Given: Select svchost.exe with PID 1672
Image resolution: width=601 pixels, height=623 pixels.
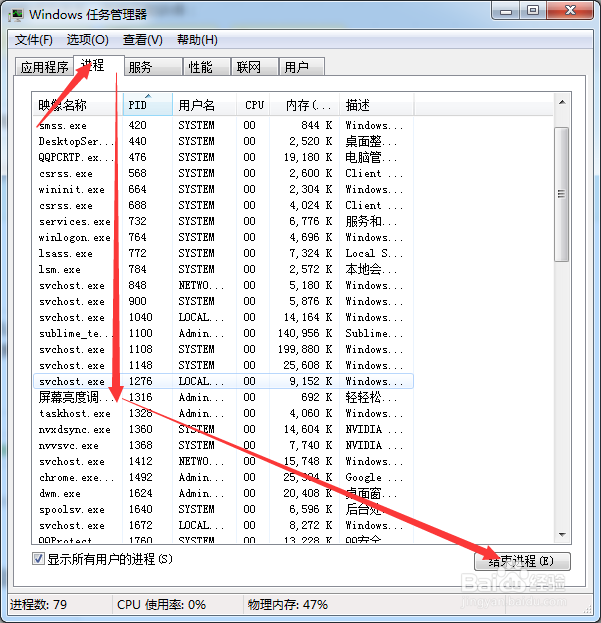Looking at the screenshot, I should (x=223, y=525).
